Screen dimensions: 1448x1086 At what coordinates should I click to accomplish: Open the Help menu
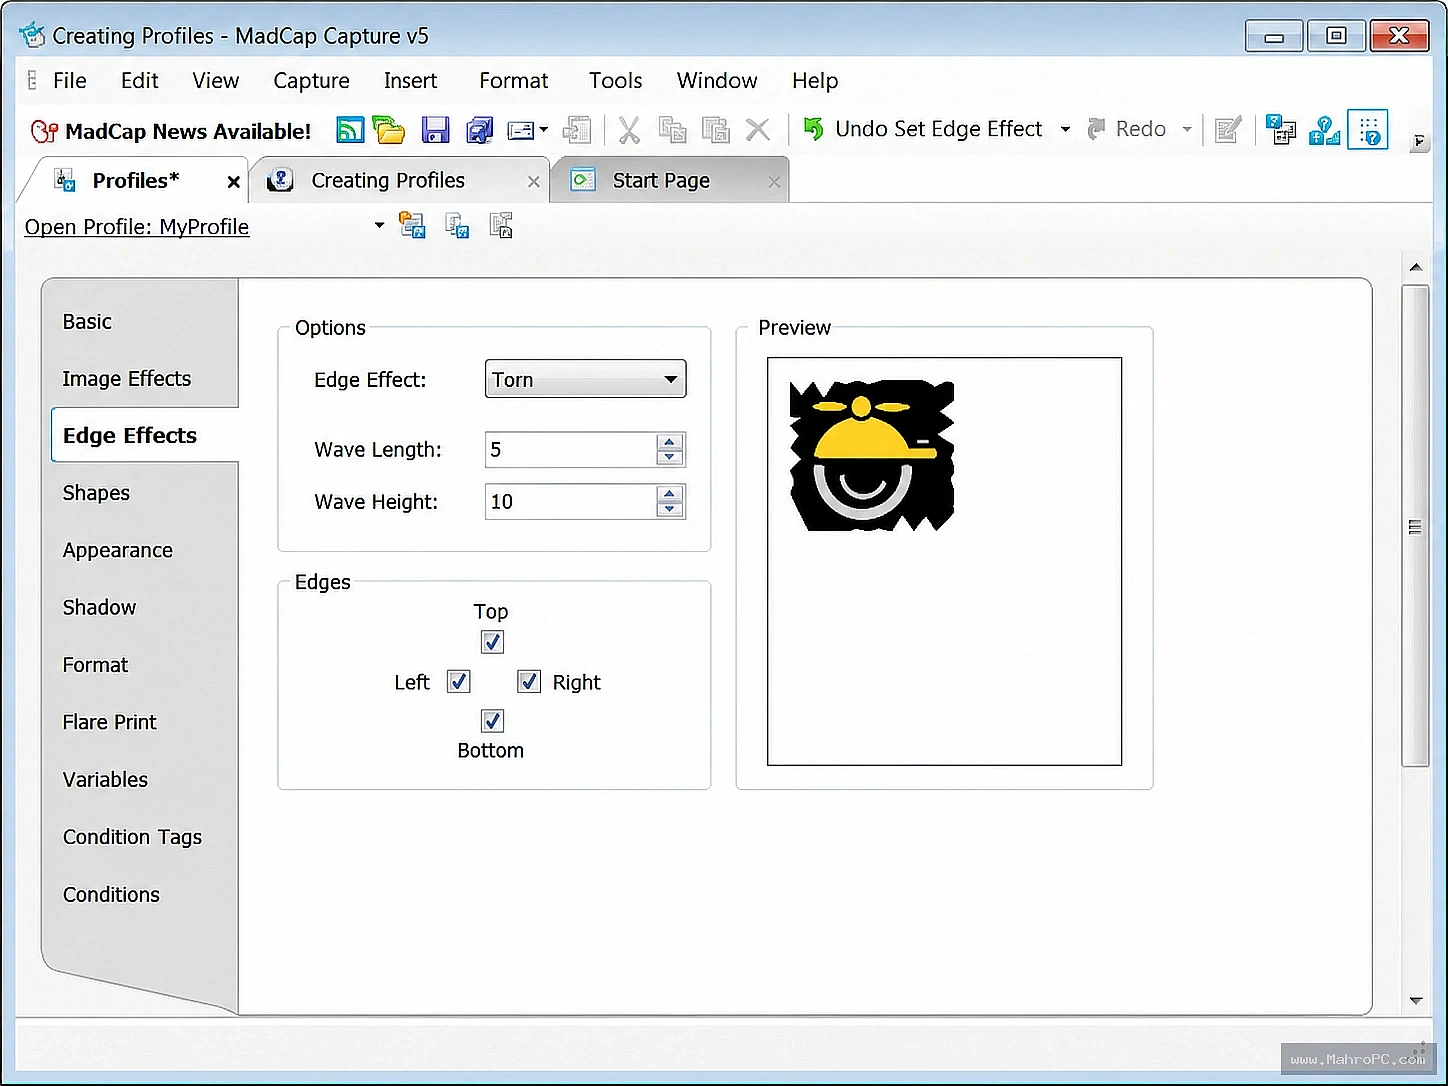click(815, 81)
